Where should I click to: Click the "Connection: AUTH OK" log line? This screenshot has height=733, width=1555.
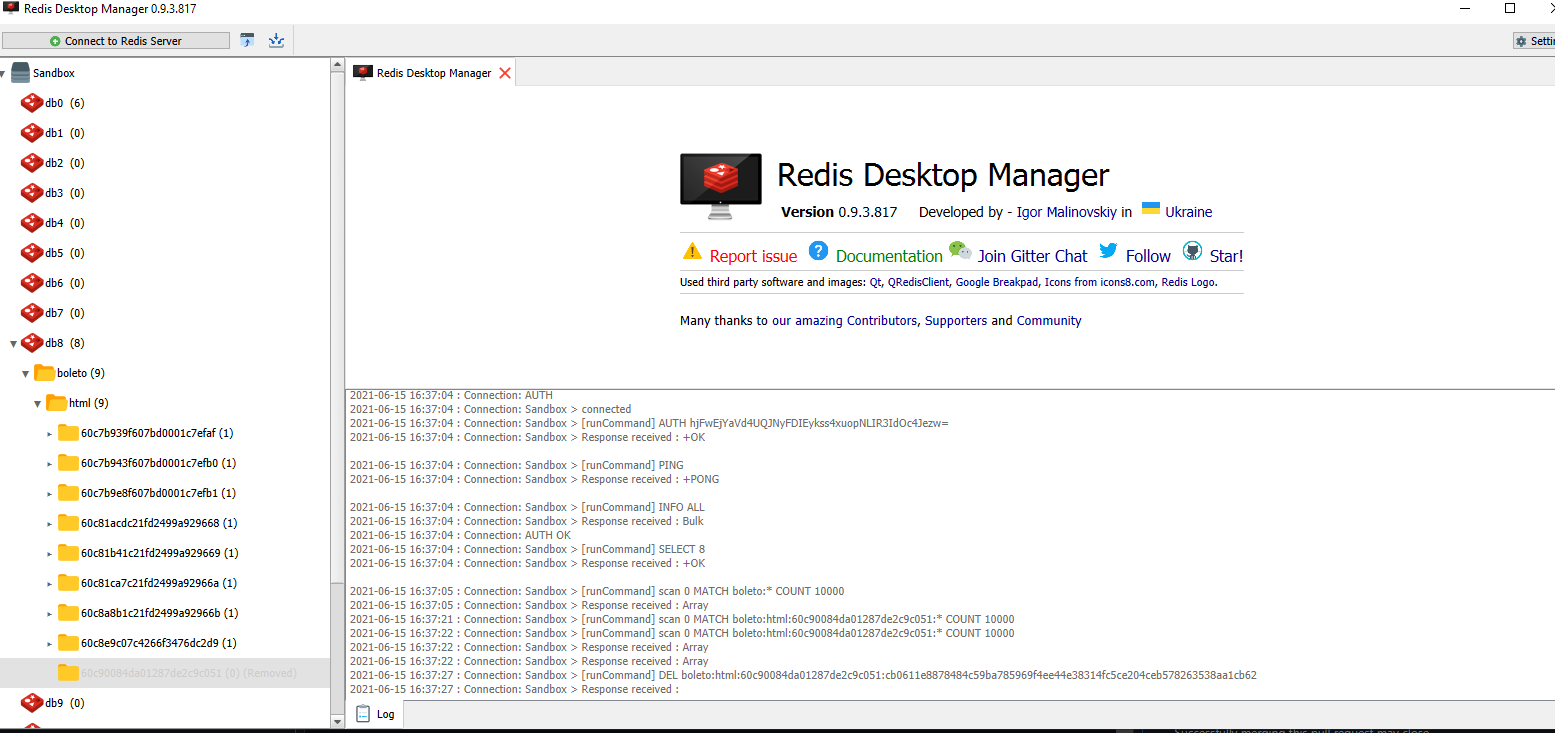[x=461, y=535]
